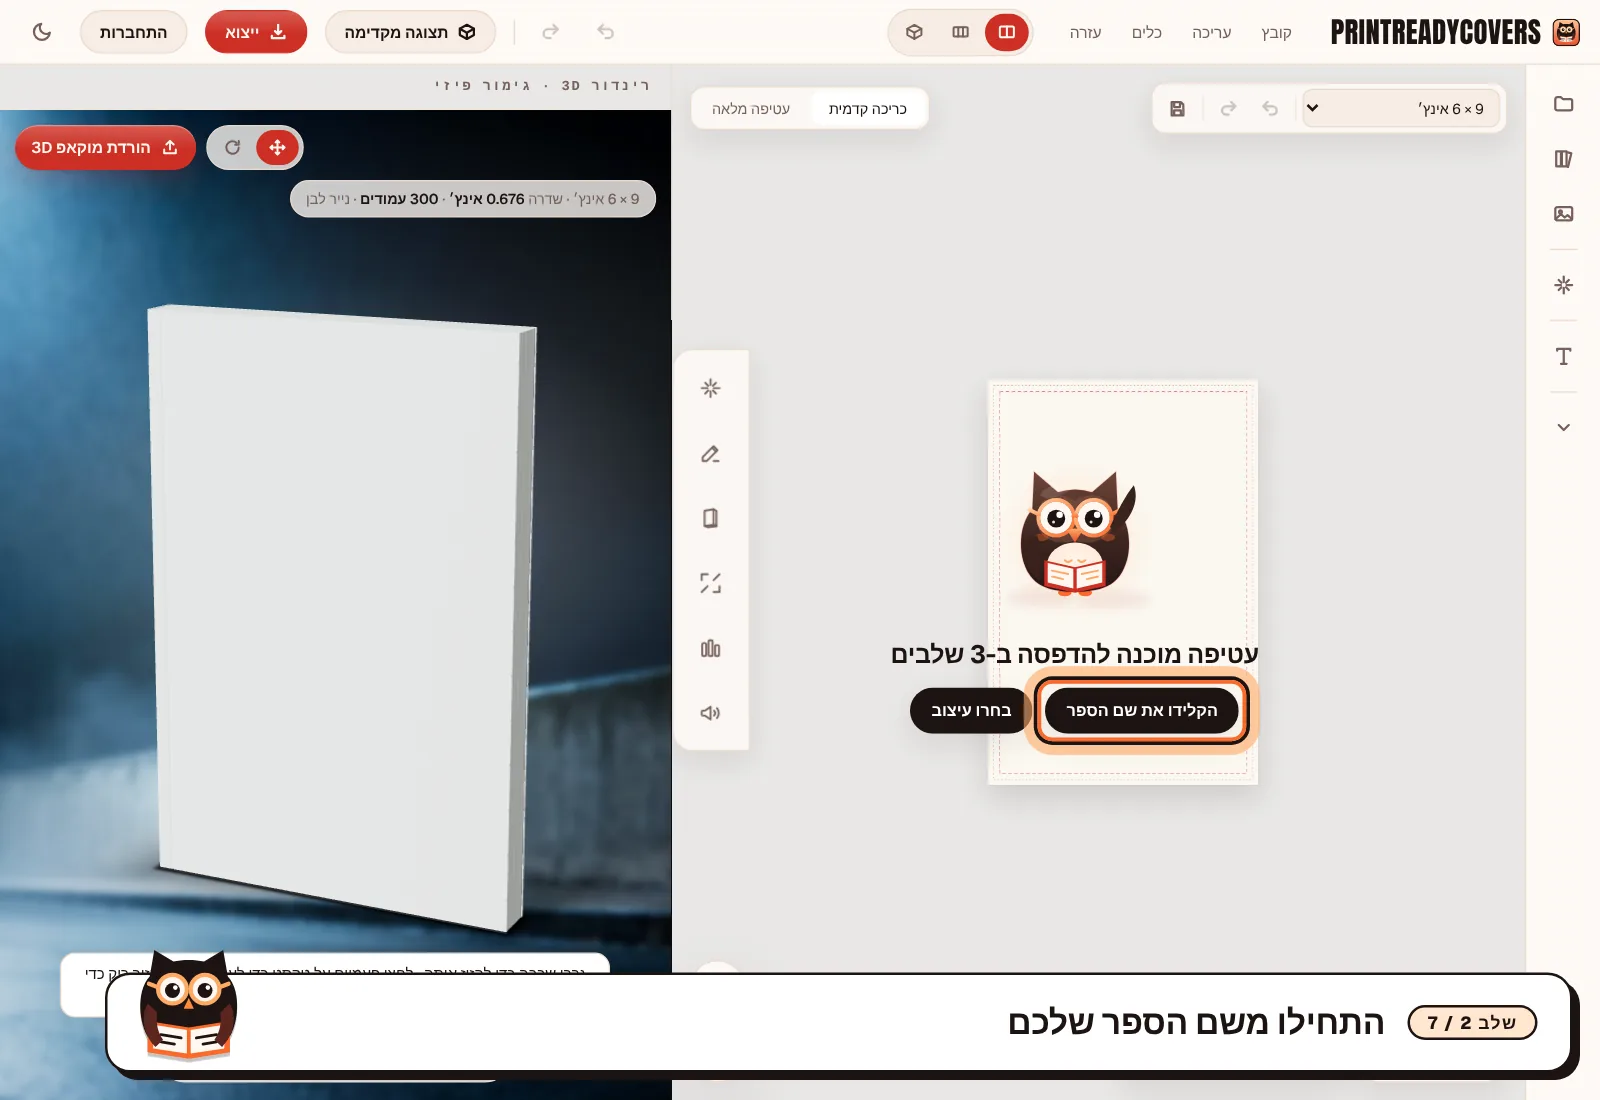Switch to עטיפה מלאה full wrap tab

(751, 108)
